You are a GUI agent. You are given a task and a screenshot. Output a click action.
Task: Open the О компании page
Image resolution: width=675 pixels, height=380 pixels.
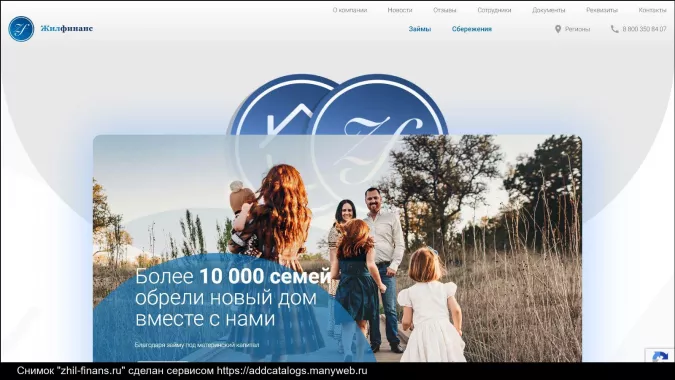350,10
